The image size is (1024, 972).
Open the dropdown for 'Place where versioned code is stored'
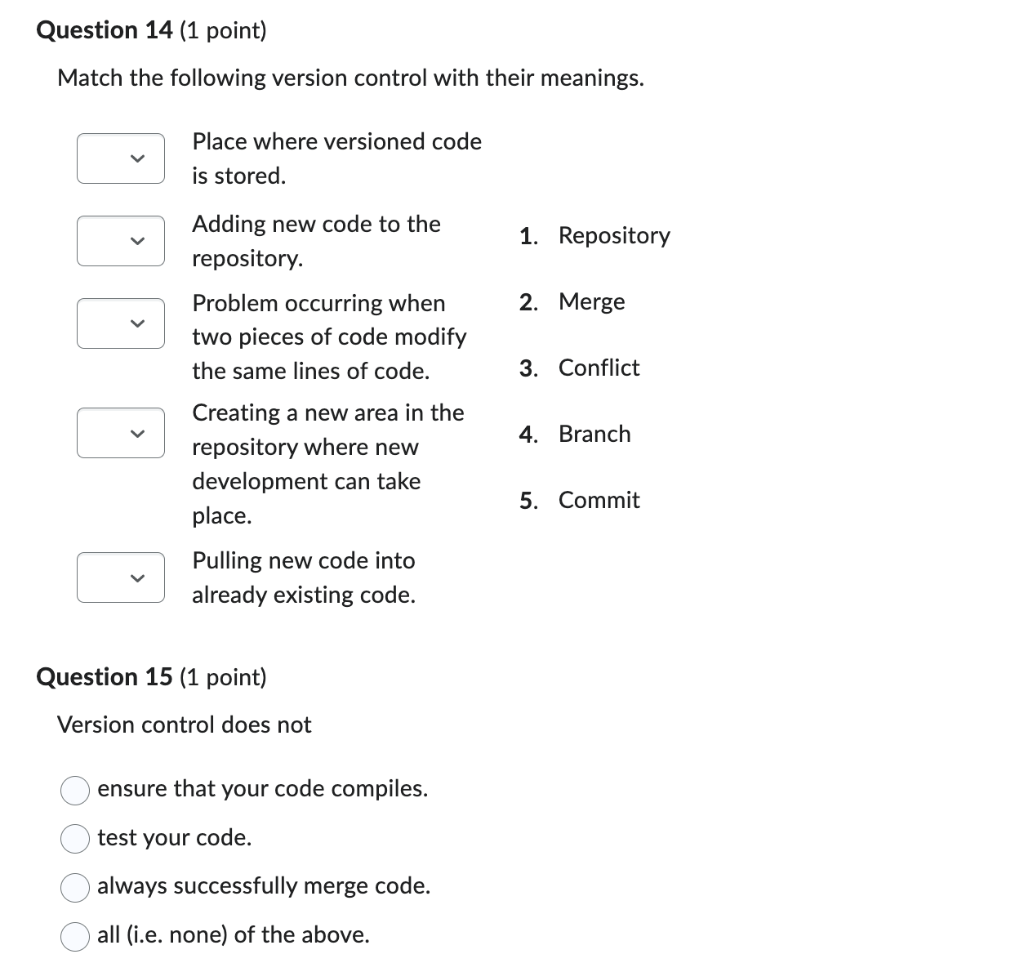(x=120, y=158)
